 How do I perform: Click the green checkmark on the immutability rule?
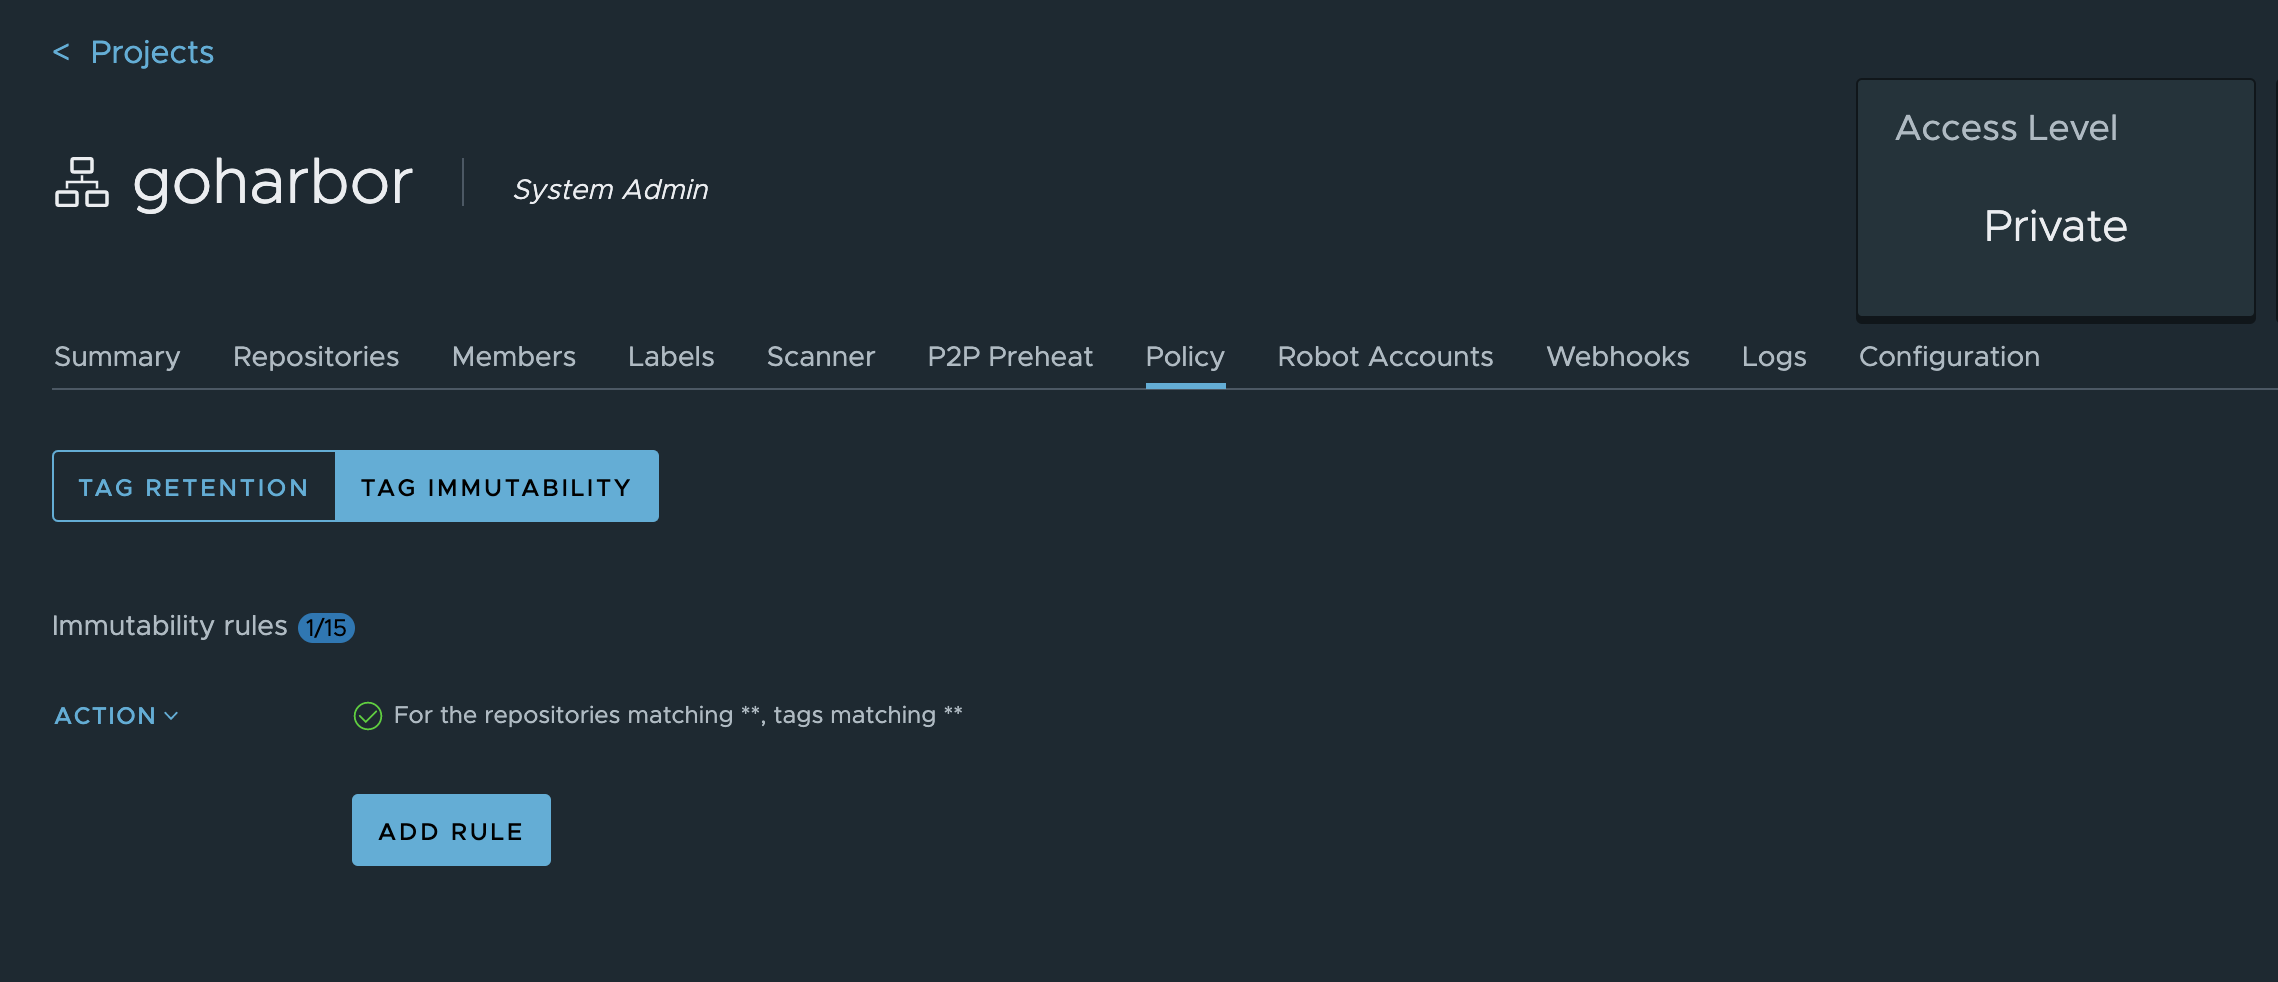[368, 715]
